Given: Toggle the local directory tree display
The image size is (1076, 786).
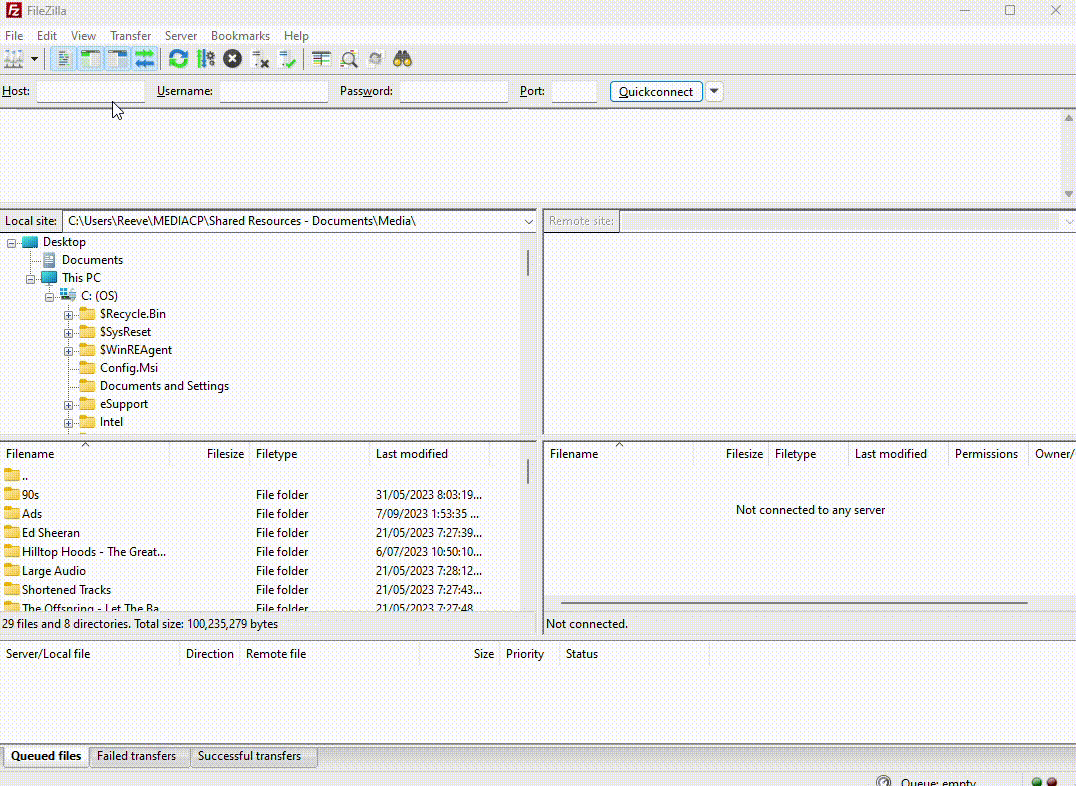Looking at the screenshot, I should pyautogui.click(x=90, y=59).
